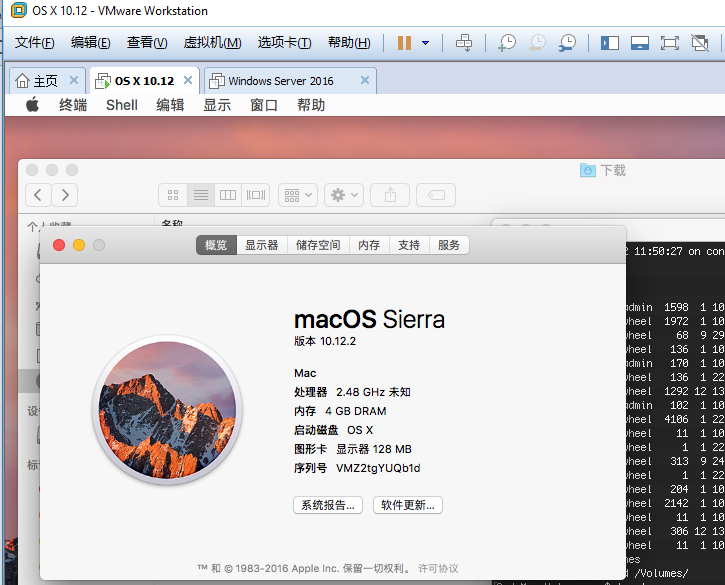This screenshot has width=725, height=585.
Task: Open the 窗口 menu
Action: click(x=264, y=105)
